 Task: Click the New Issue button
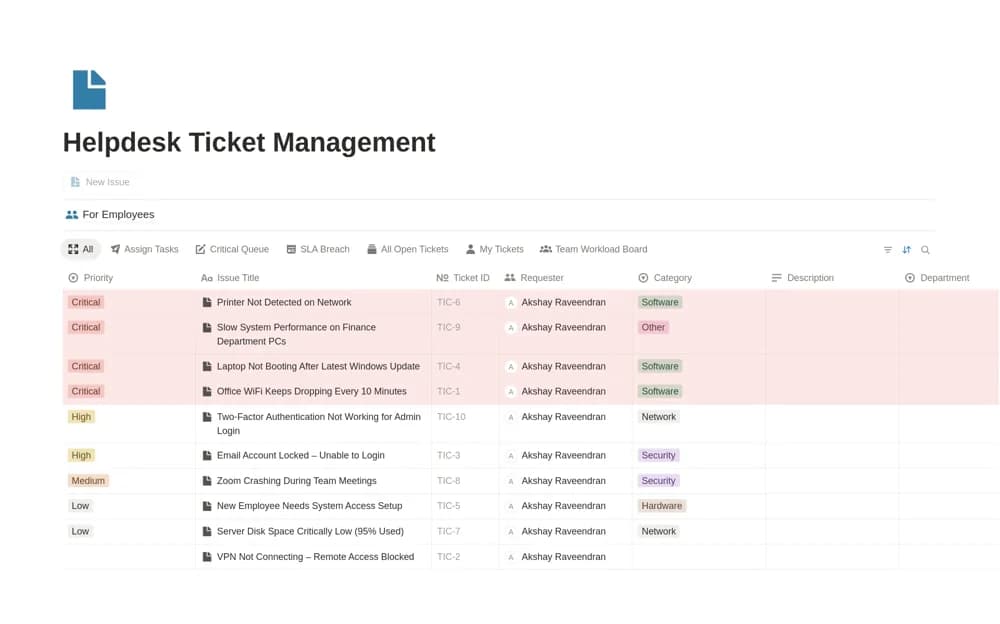[100, 182]
